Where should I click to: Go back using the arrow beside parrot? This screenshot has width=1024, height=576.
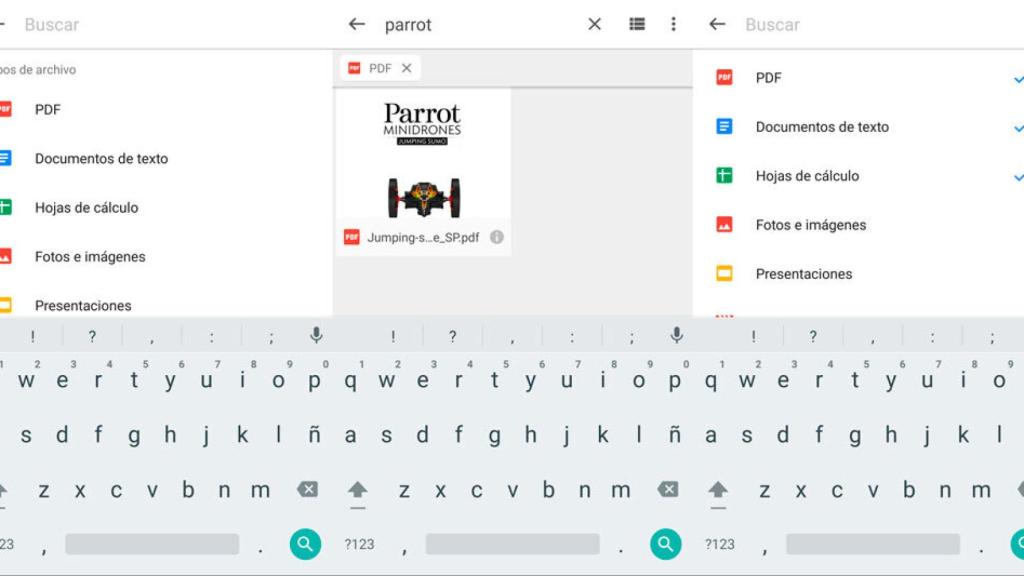tap(356, 24)
